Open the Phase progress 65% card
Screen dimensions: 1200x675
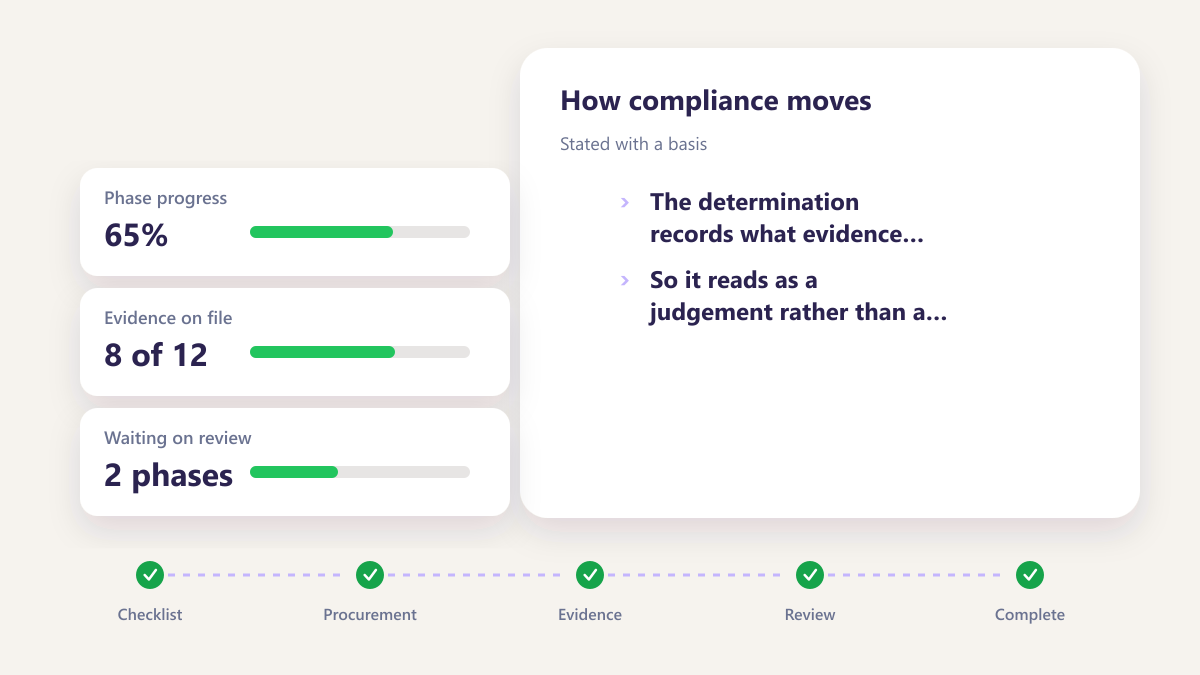[x=295, y=222]
